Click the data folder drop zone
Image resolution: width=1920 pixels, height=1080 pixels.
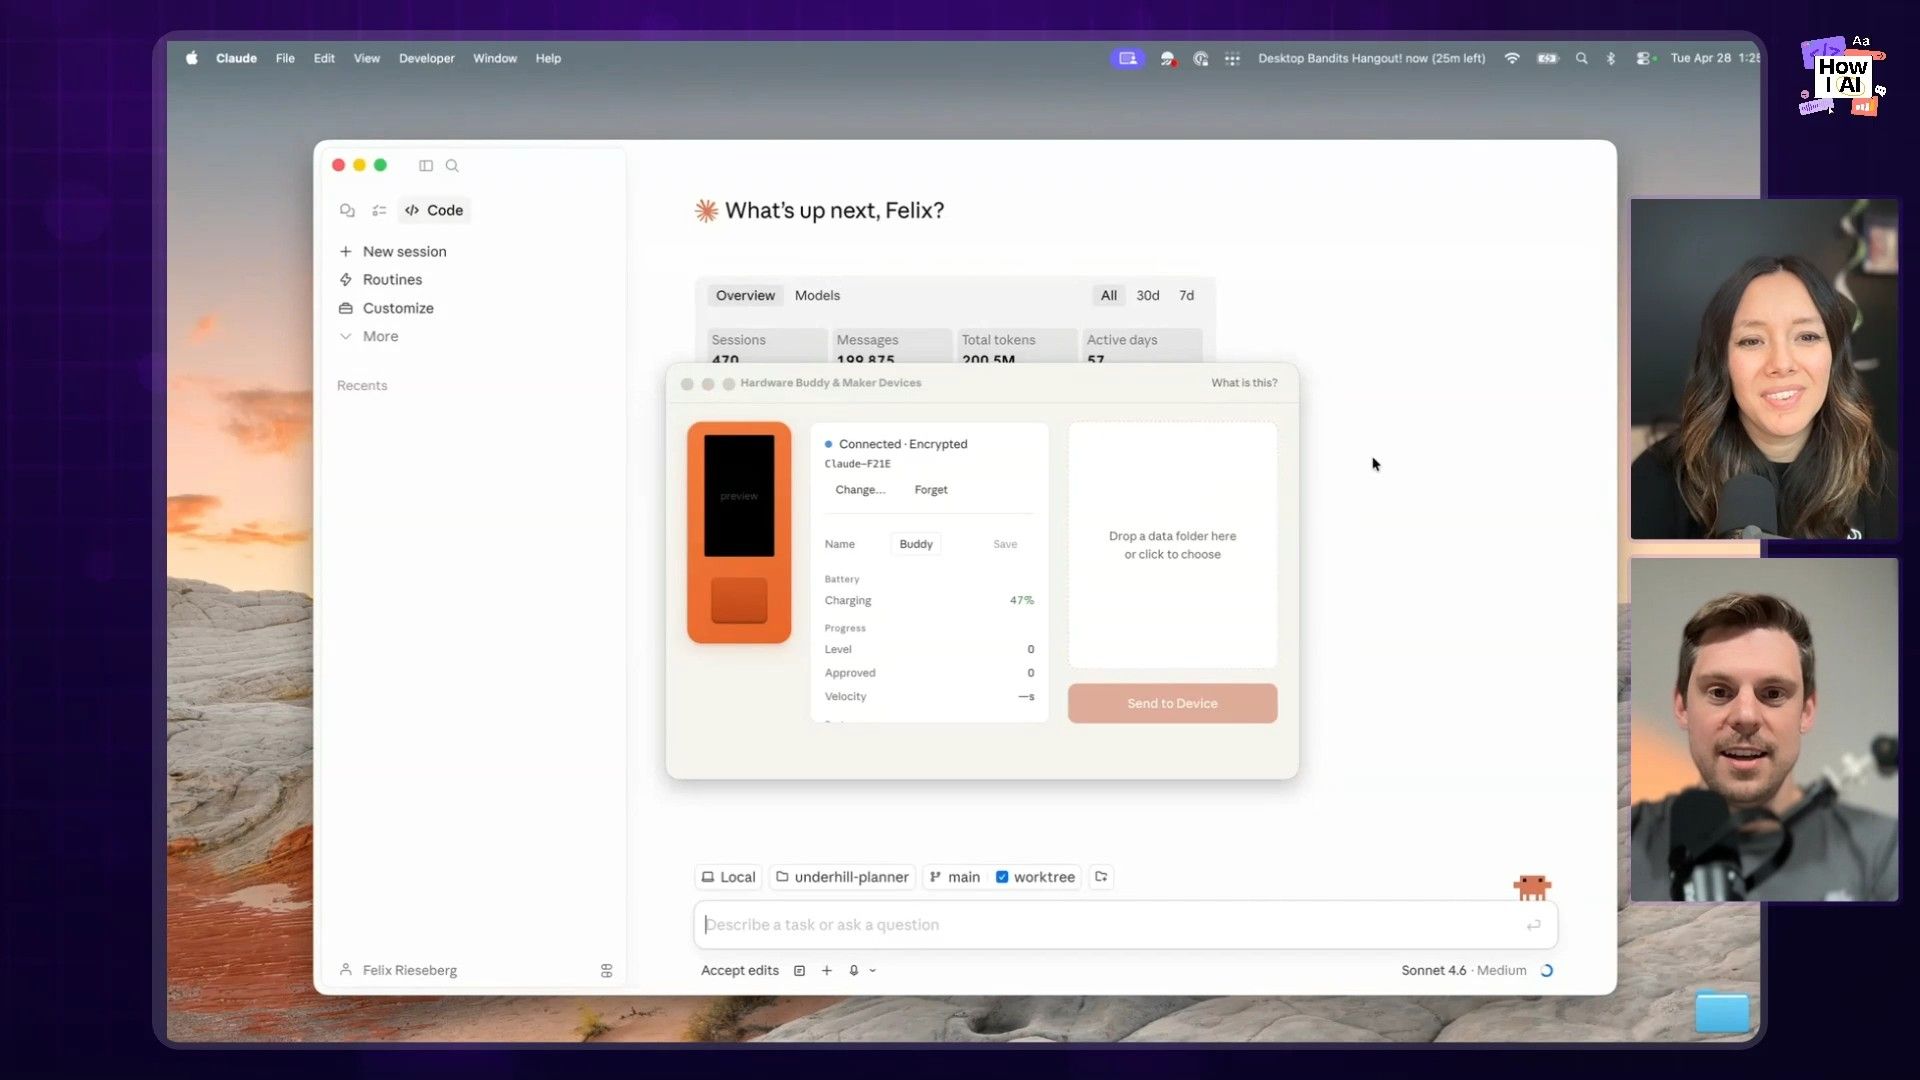(x=1172, y=545)
